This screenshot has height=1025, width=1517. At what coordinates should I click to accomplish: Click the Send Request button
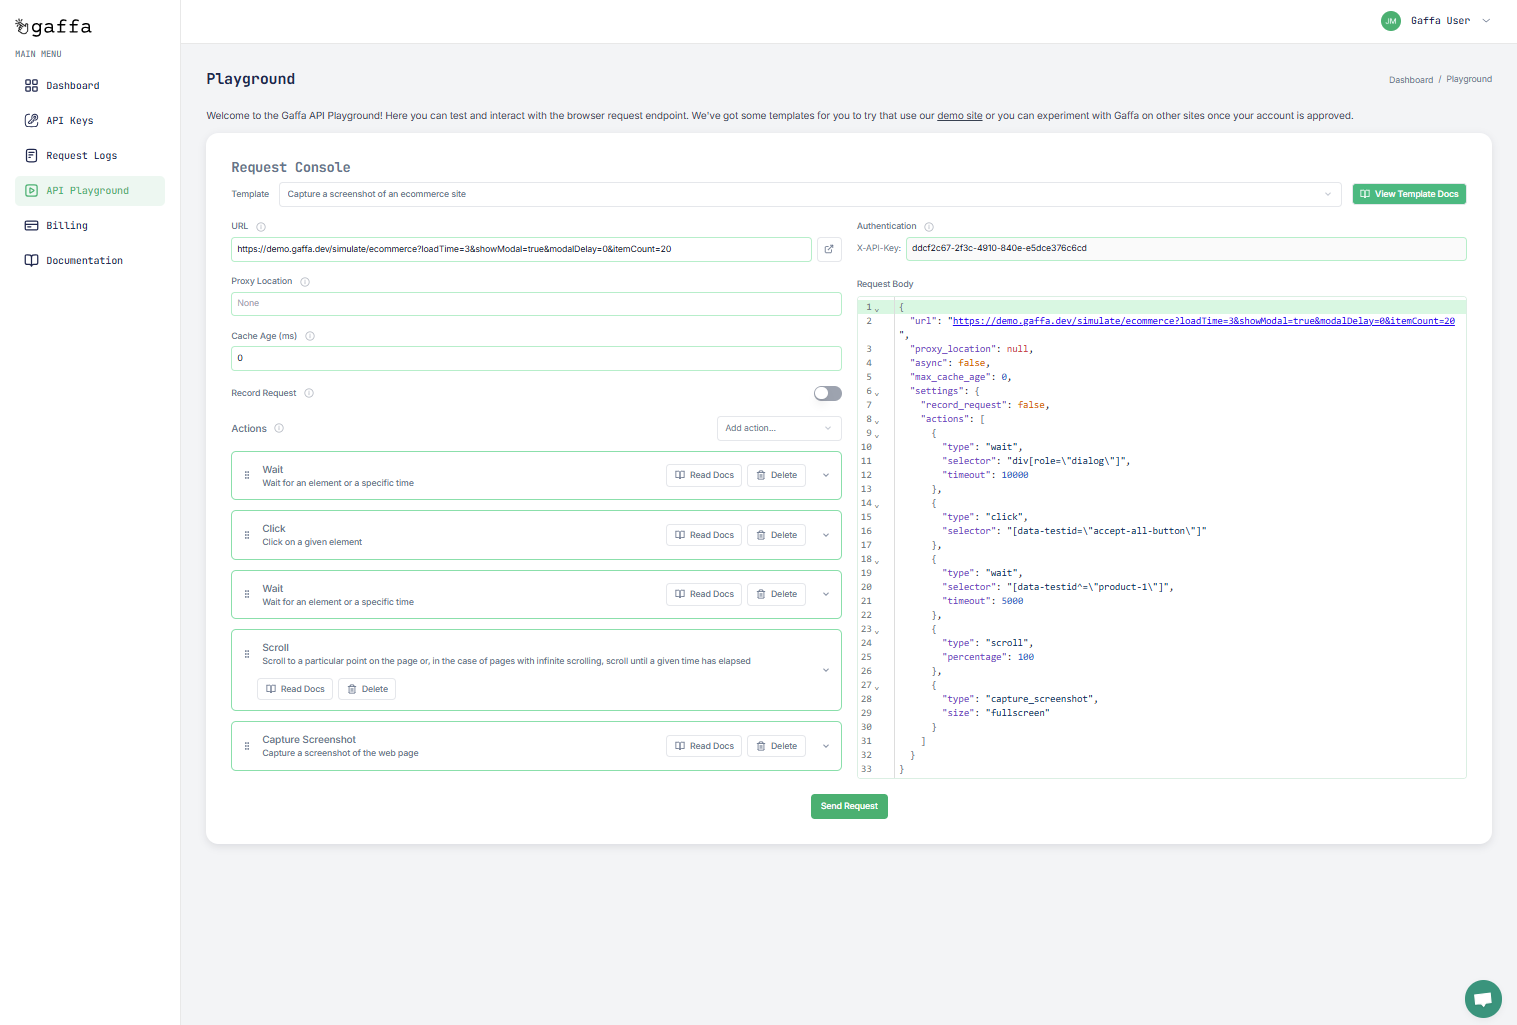pyautogui.click(x=849, y=806)
